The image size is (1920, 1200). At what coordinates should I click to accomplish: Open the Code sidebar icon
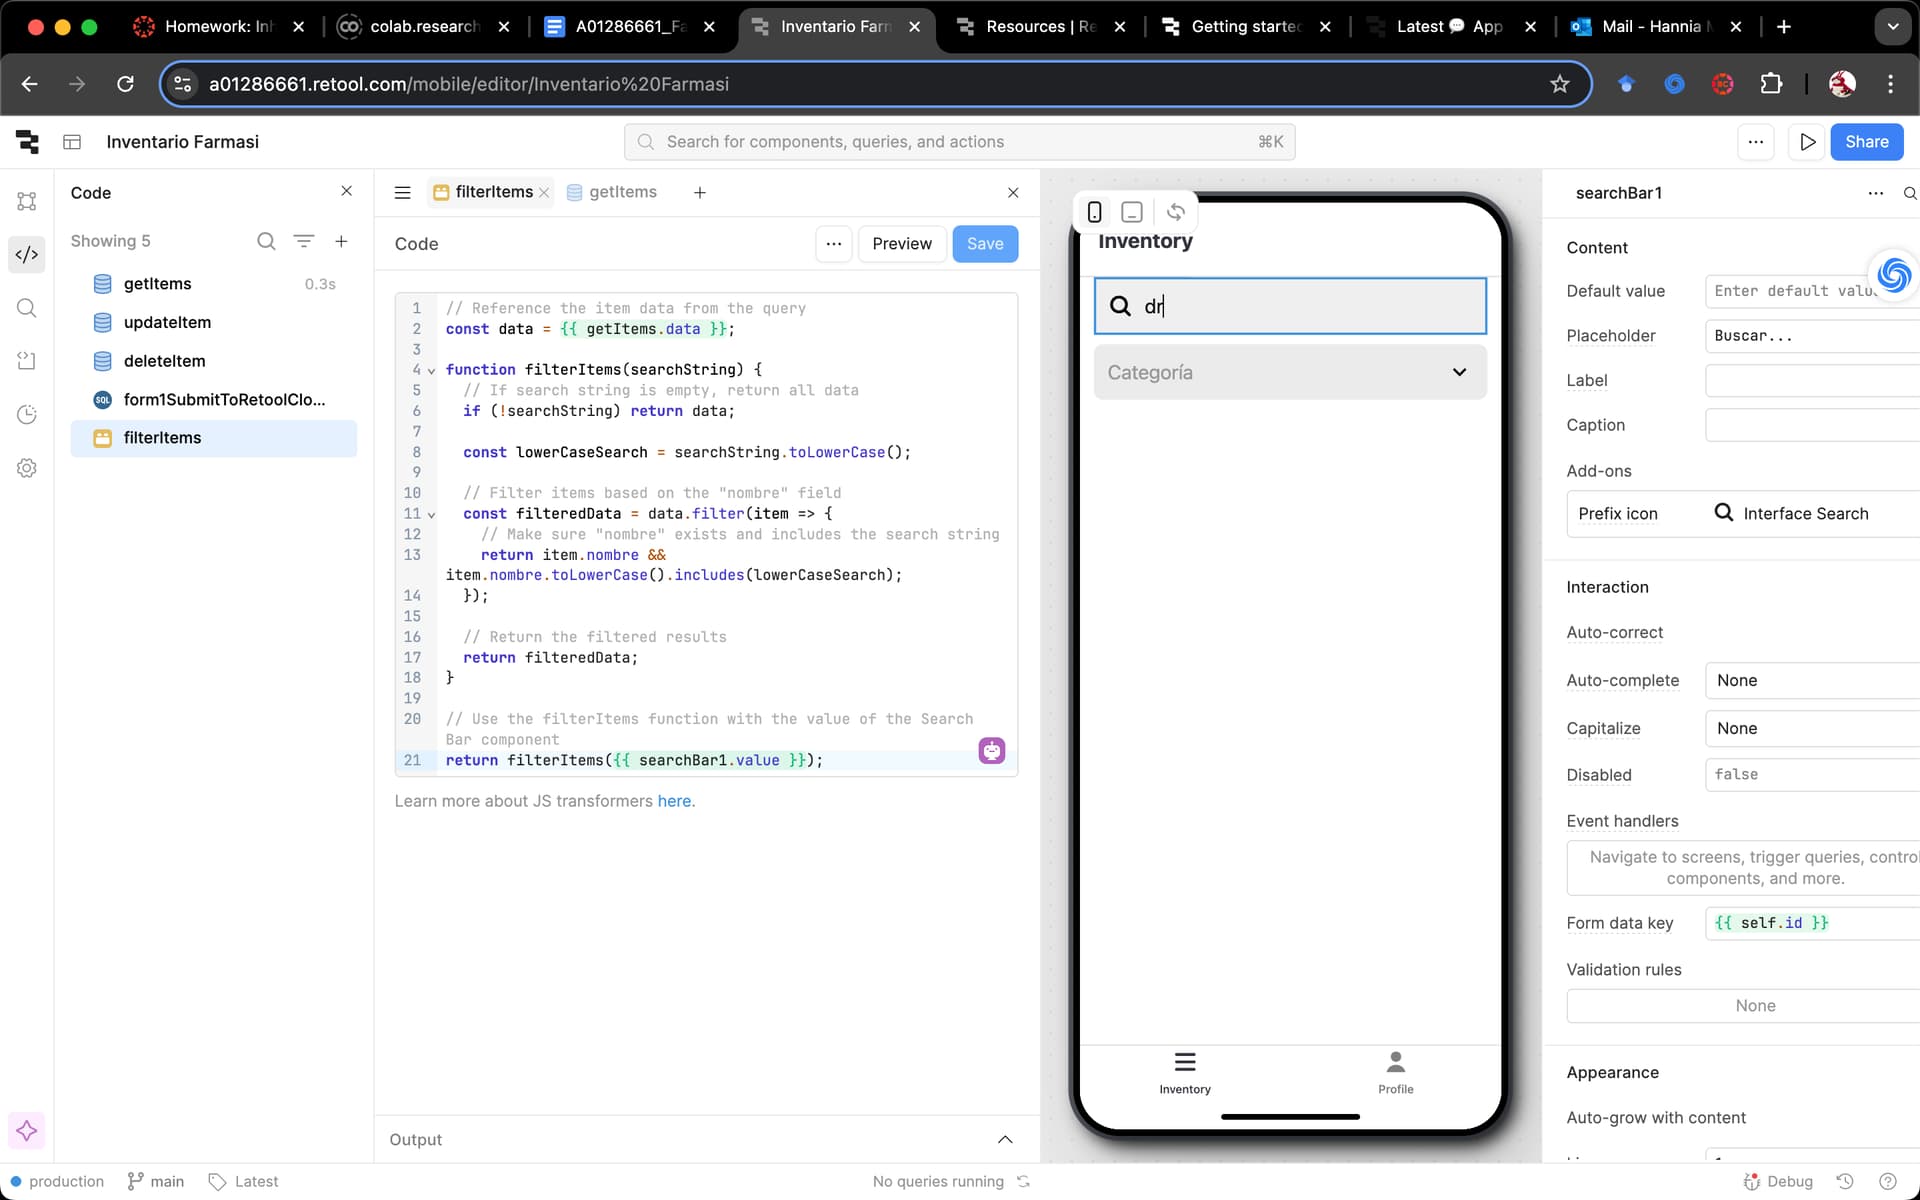27,254
